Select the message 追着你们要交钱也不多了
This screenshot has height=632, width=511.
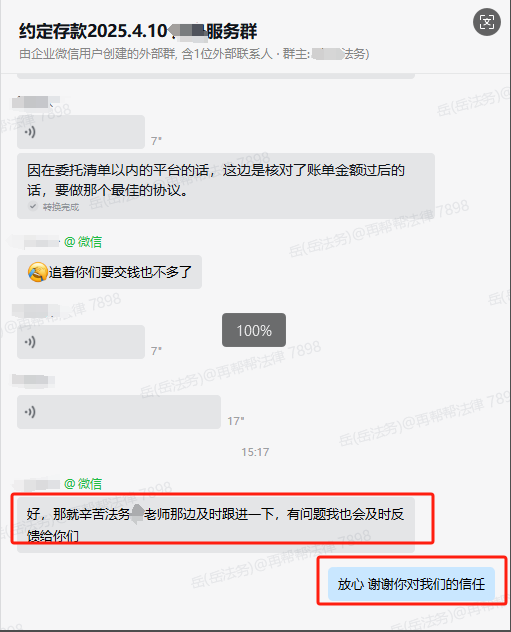[109, 272]
